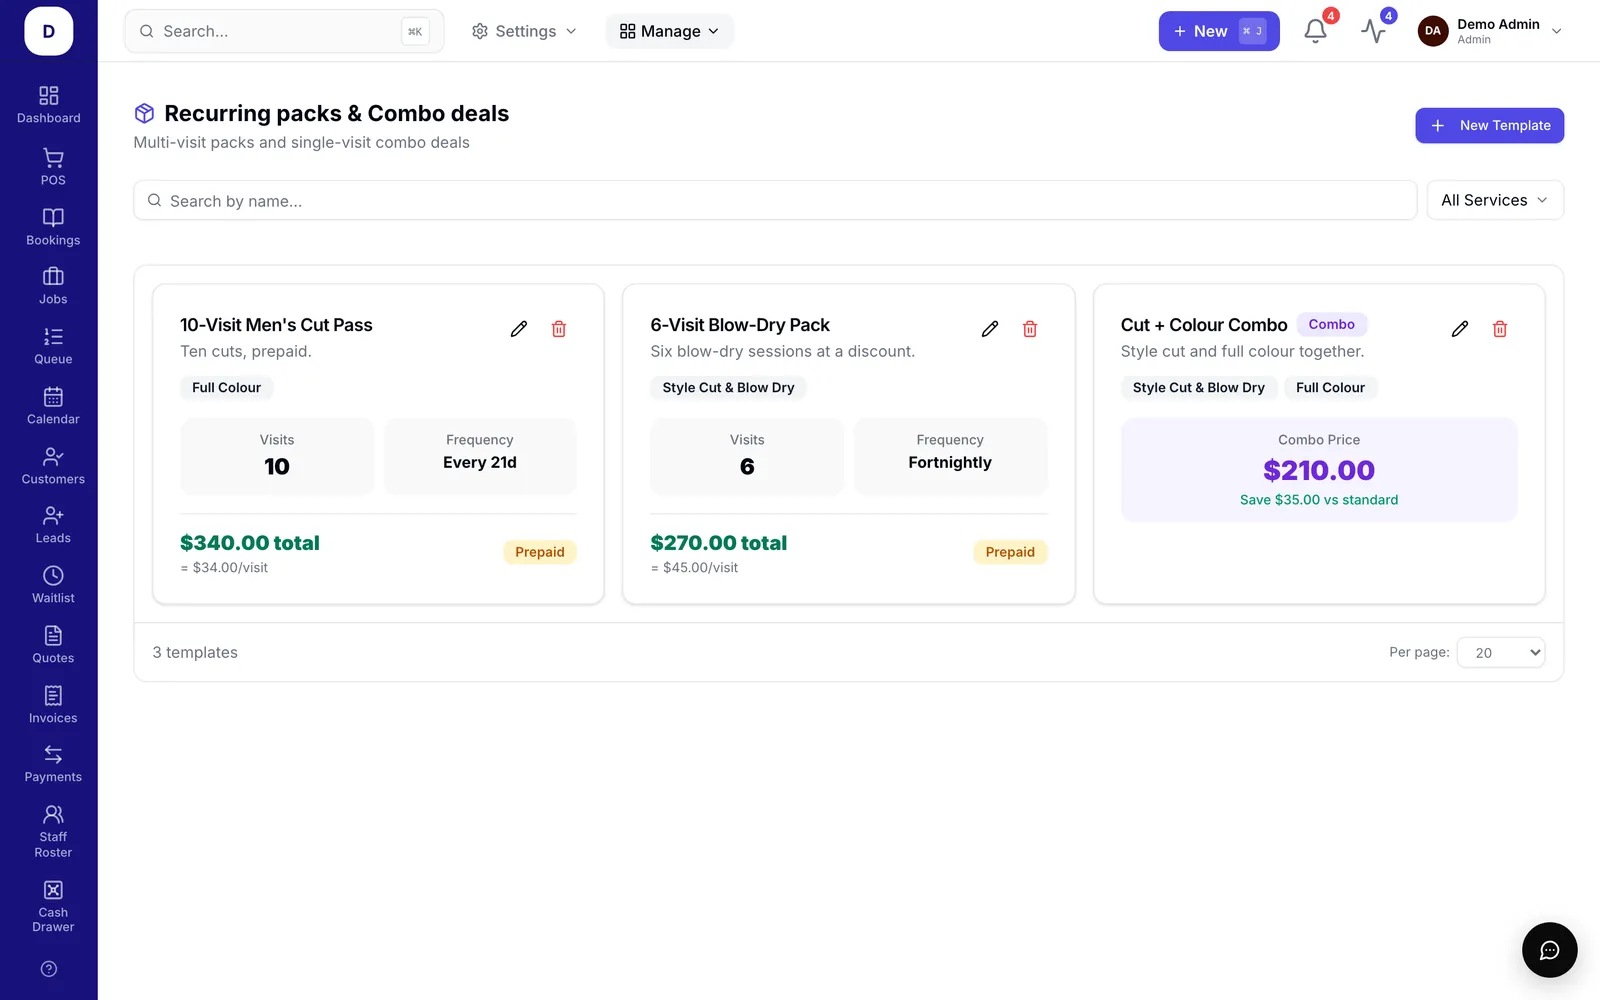Screen dimensions: 1600x1000
Task: Click the $210.00 combo price
Action: click(x=1319, y=470)
